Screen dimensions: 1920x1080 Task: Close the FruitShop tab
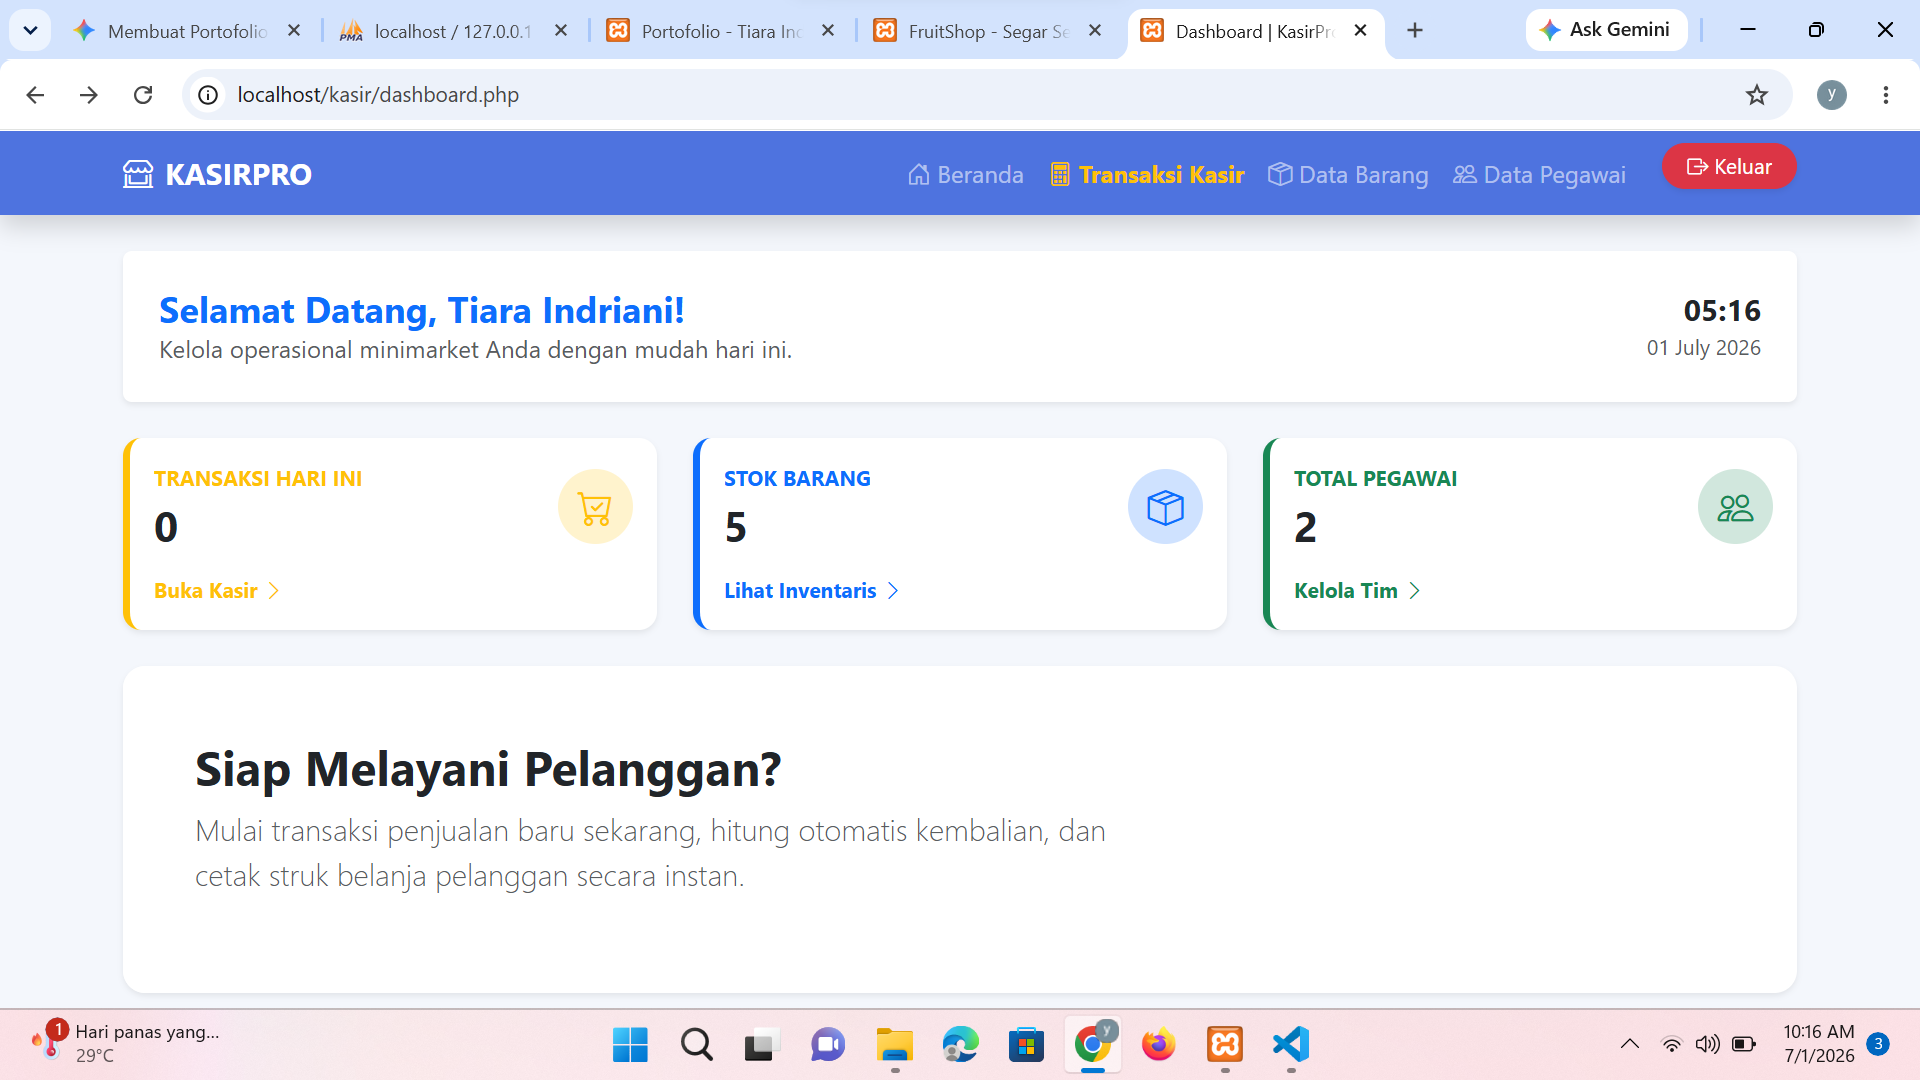[1095, 31]
